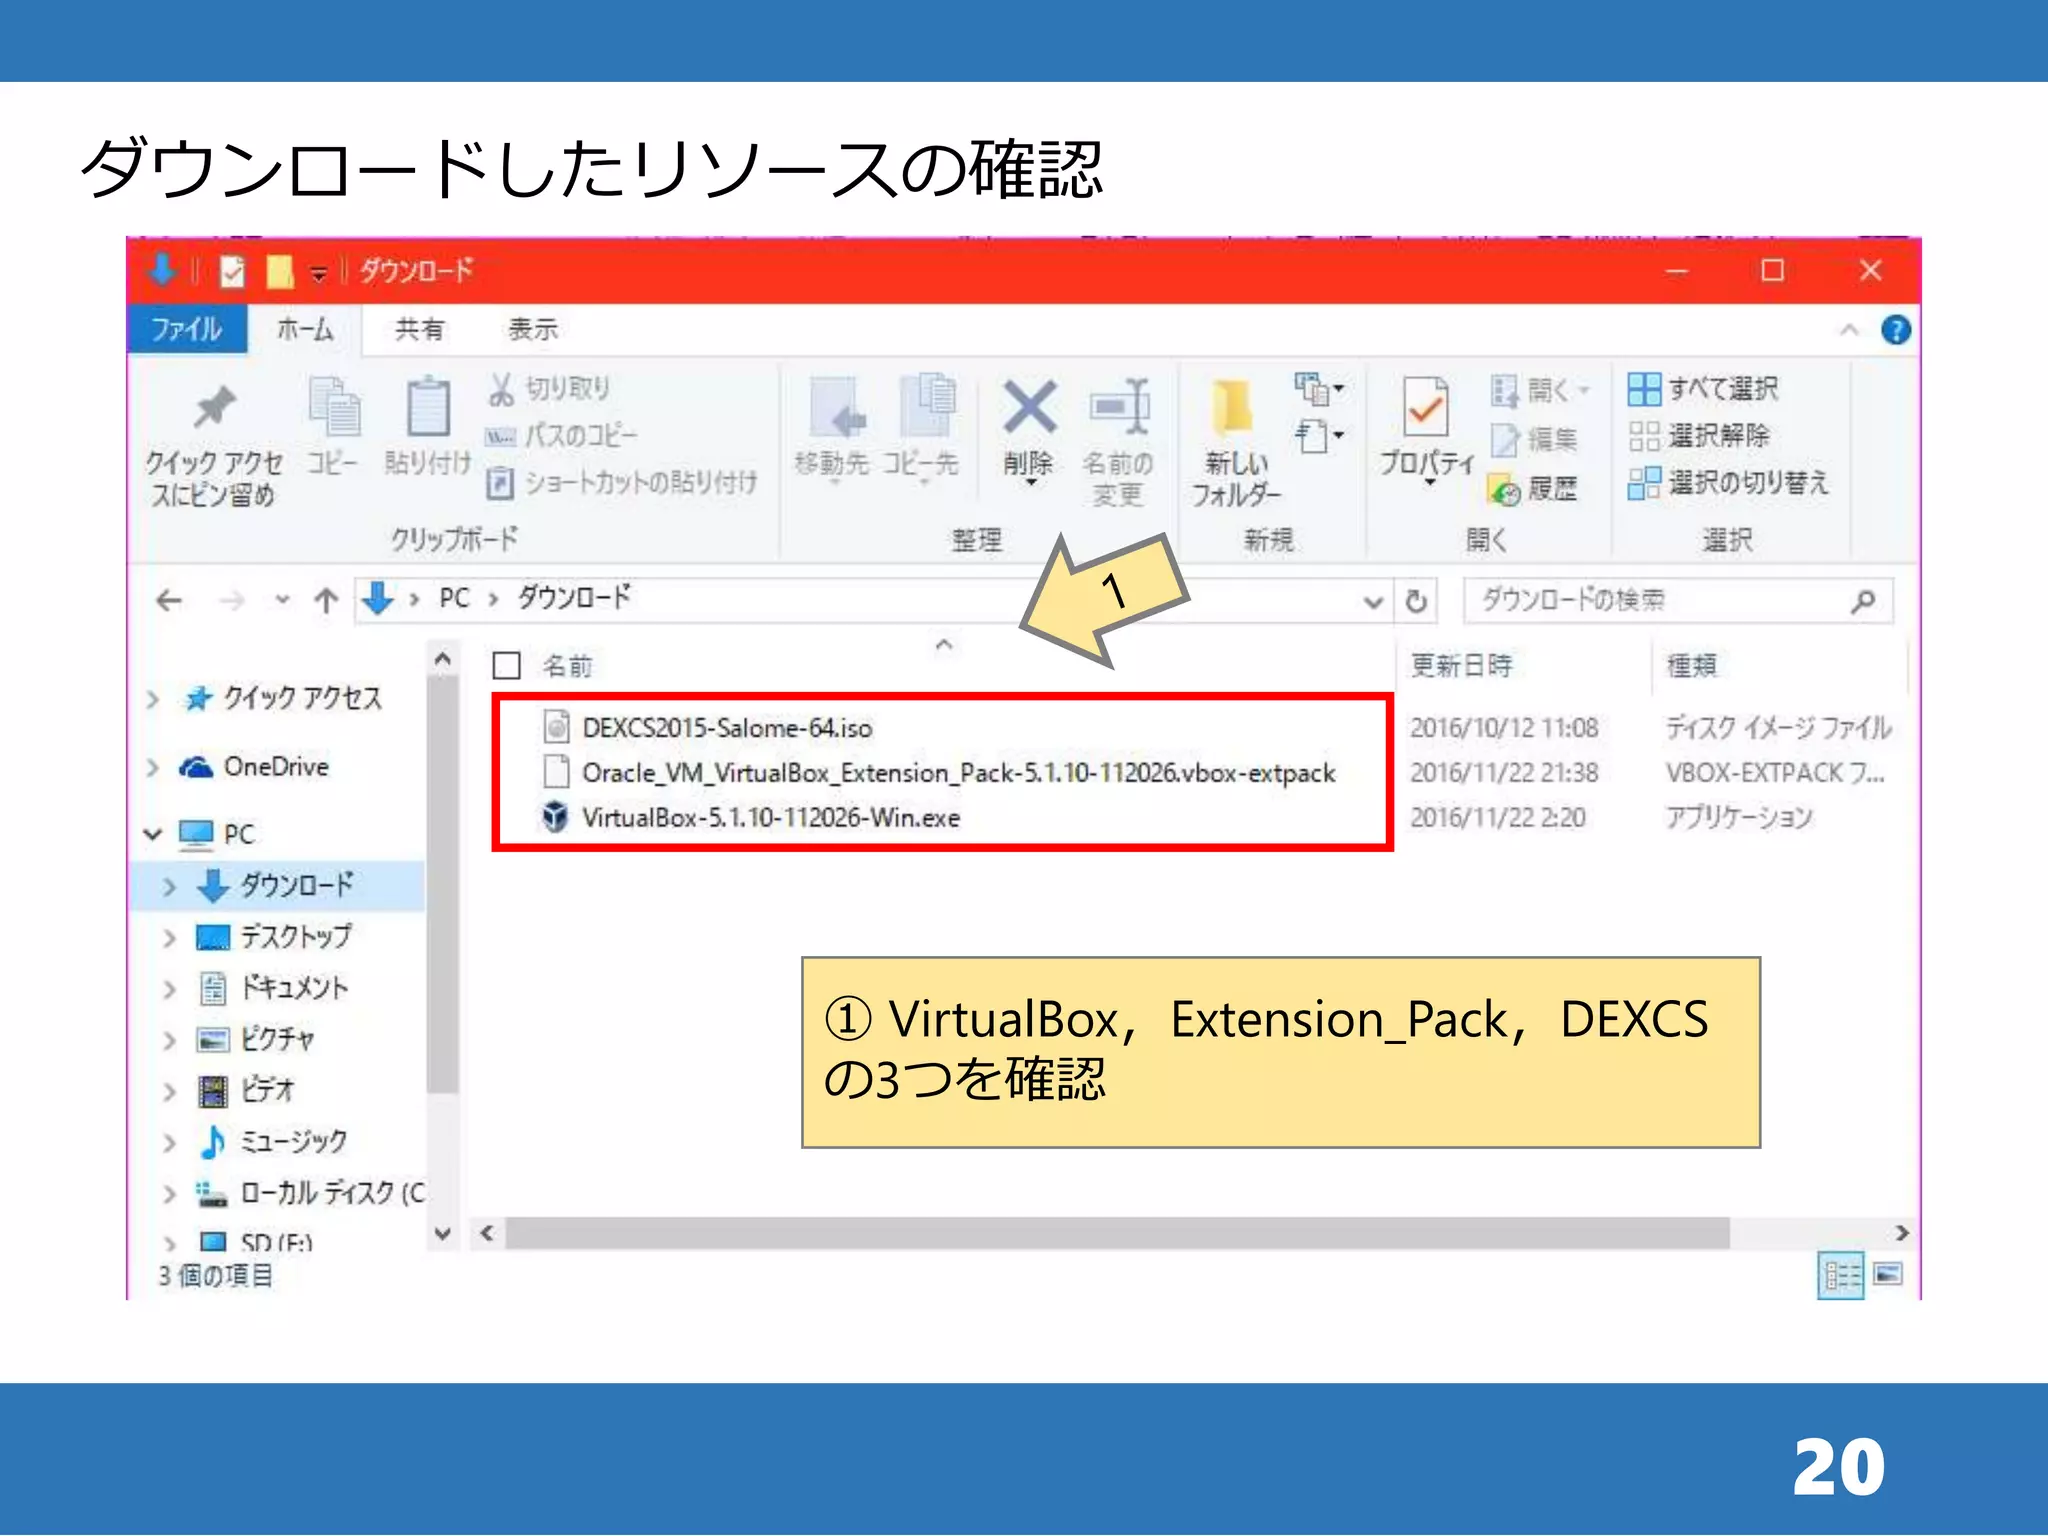Click the Paste clipboard icon
The height and width of the screenshot is (1536, 2048).
click(x=428, y=406)
